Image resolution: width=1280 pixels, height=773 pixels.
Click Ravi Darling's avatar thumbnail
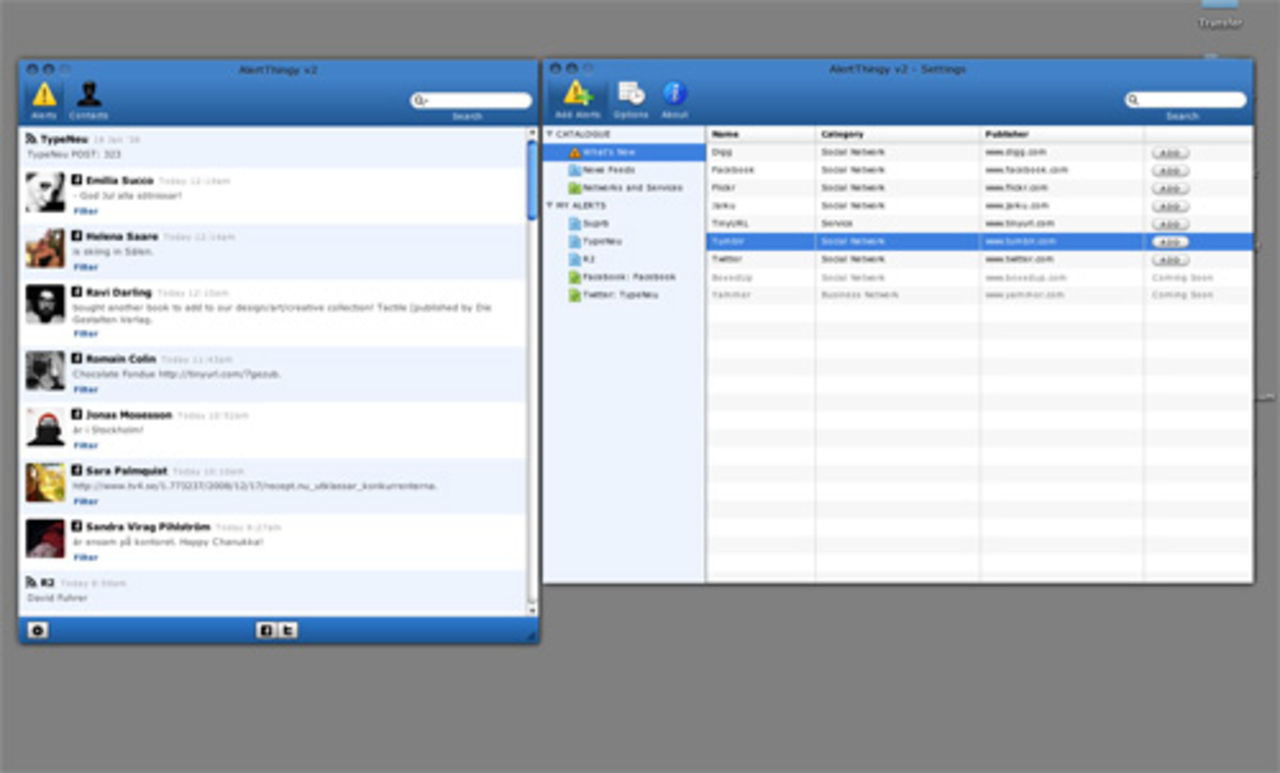[x=45, y=304]
